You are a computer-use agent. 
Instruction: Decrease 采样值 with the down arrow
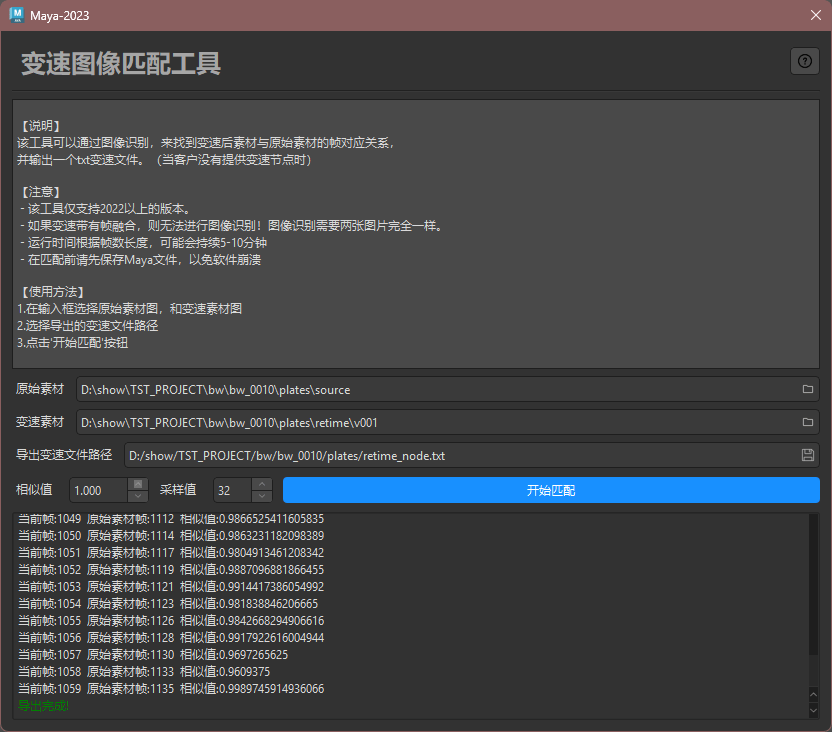(x=262, y=496)
